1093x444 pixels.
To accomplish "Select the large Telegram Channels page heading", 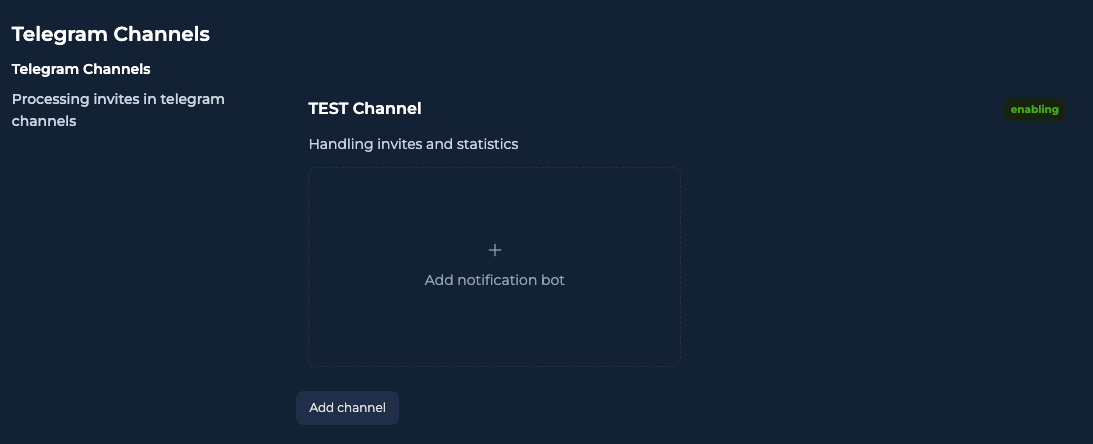I will (x=111, y=34).
